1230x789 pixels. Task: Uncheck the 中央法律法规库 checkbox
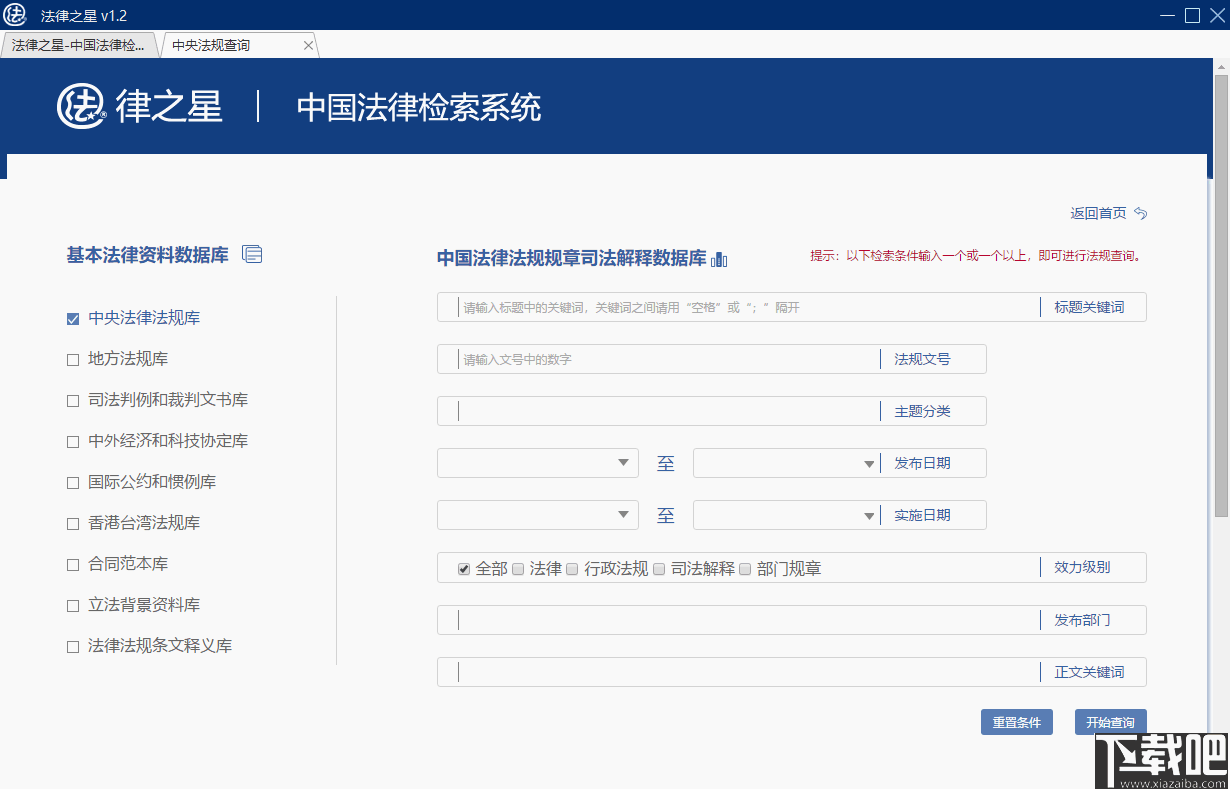tap(72, 317)
